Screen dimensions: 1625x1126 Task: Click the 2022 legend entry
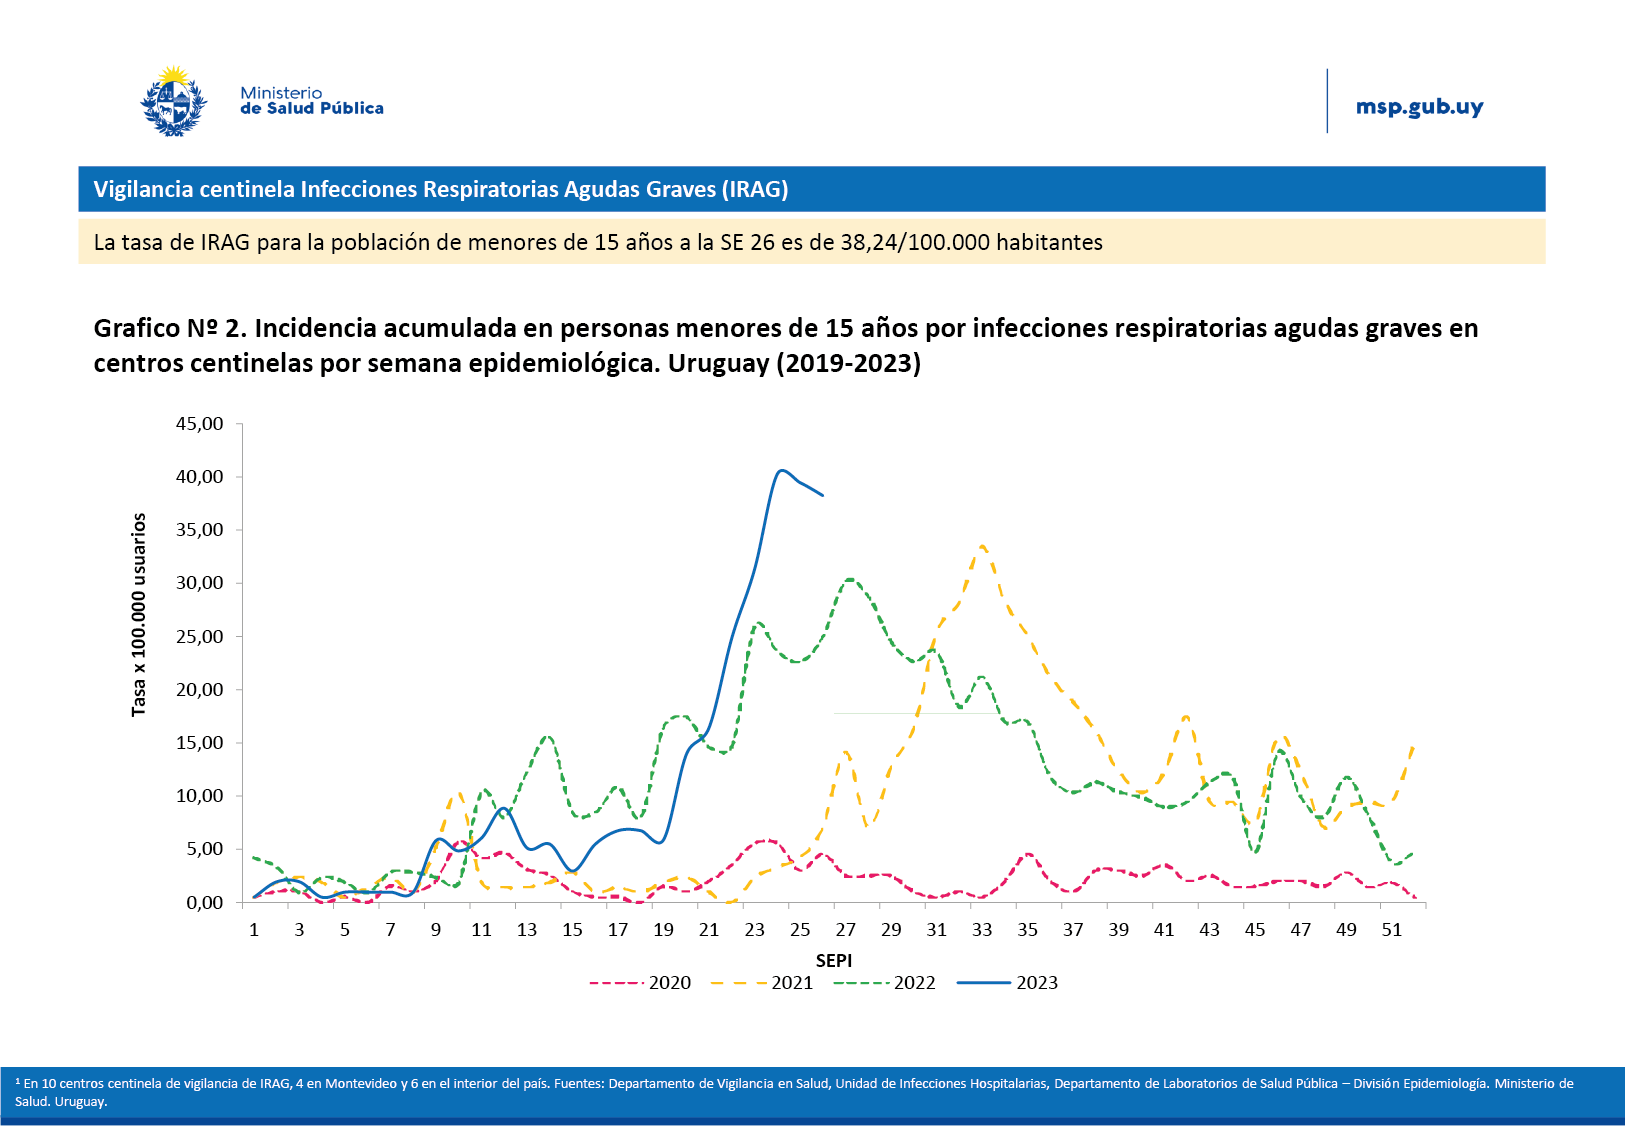pyautogui.click(x=885, y=982)
